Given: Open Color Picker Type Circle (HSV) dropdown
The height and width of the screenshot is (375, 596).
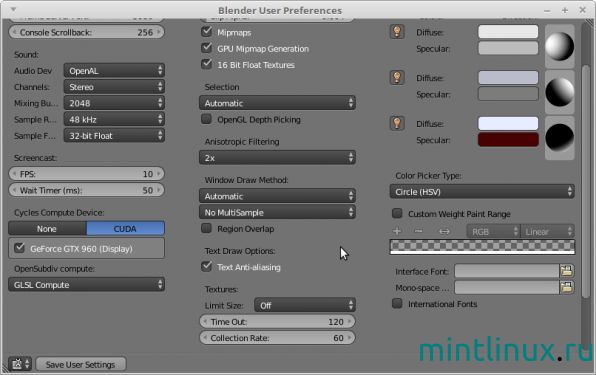Looking at the screenshot, I should pyautogui.click(x=482, y=192).
